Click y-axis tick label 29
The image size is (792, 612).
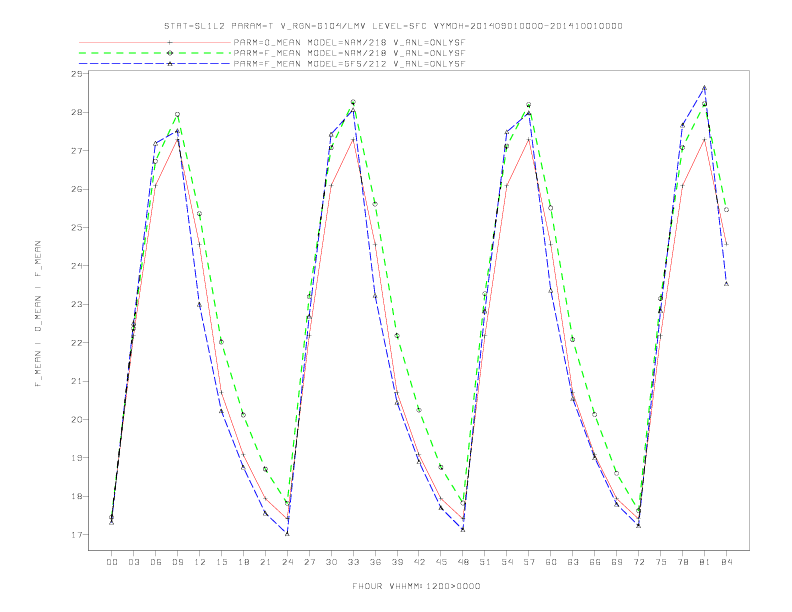tap(77, 74)
